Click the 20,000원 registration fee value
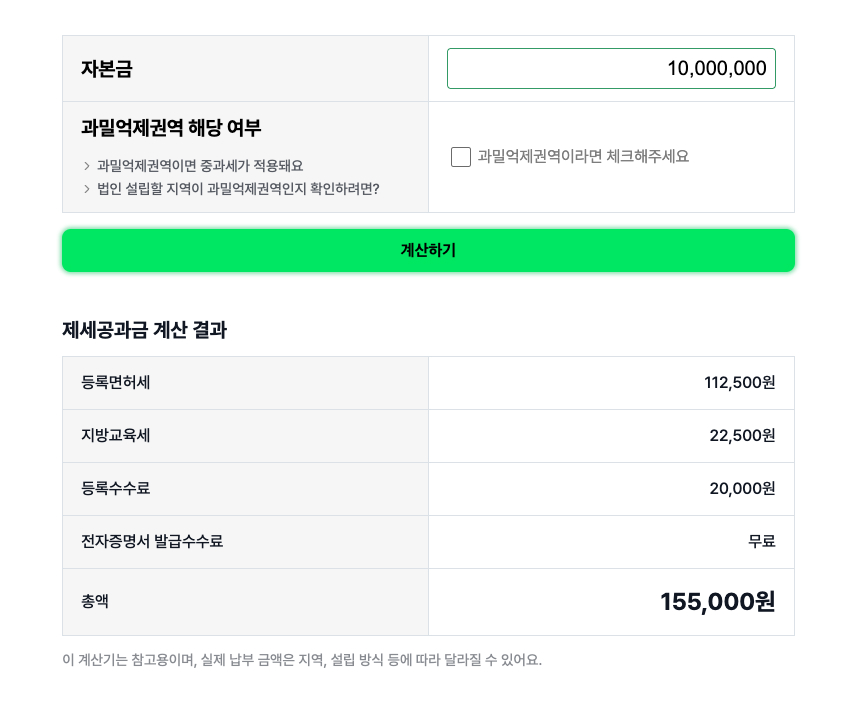 [742, 489]
